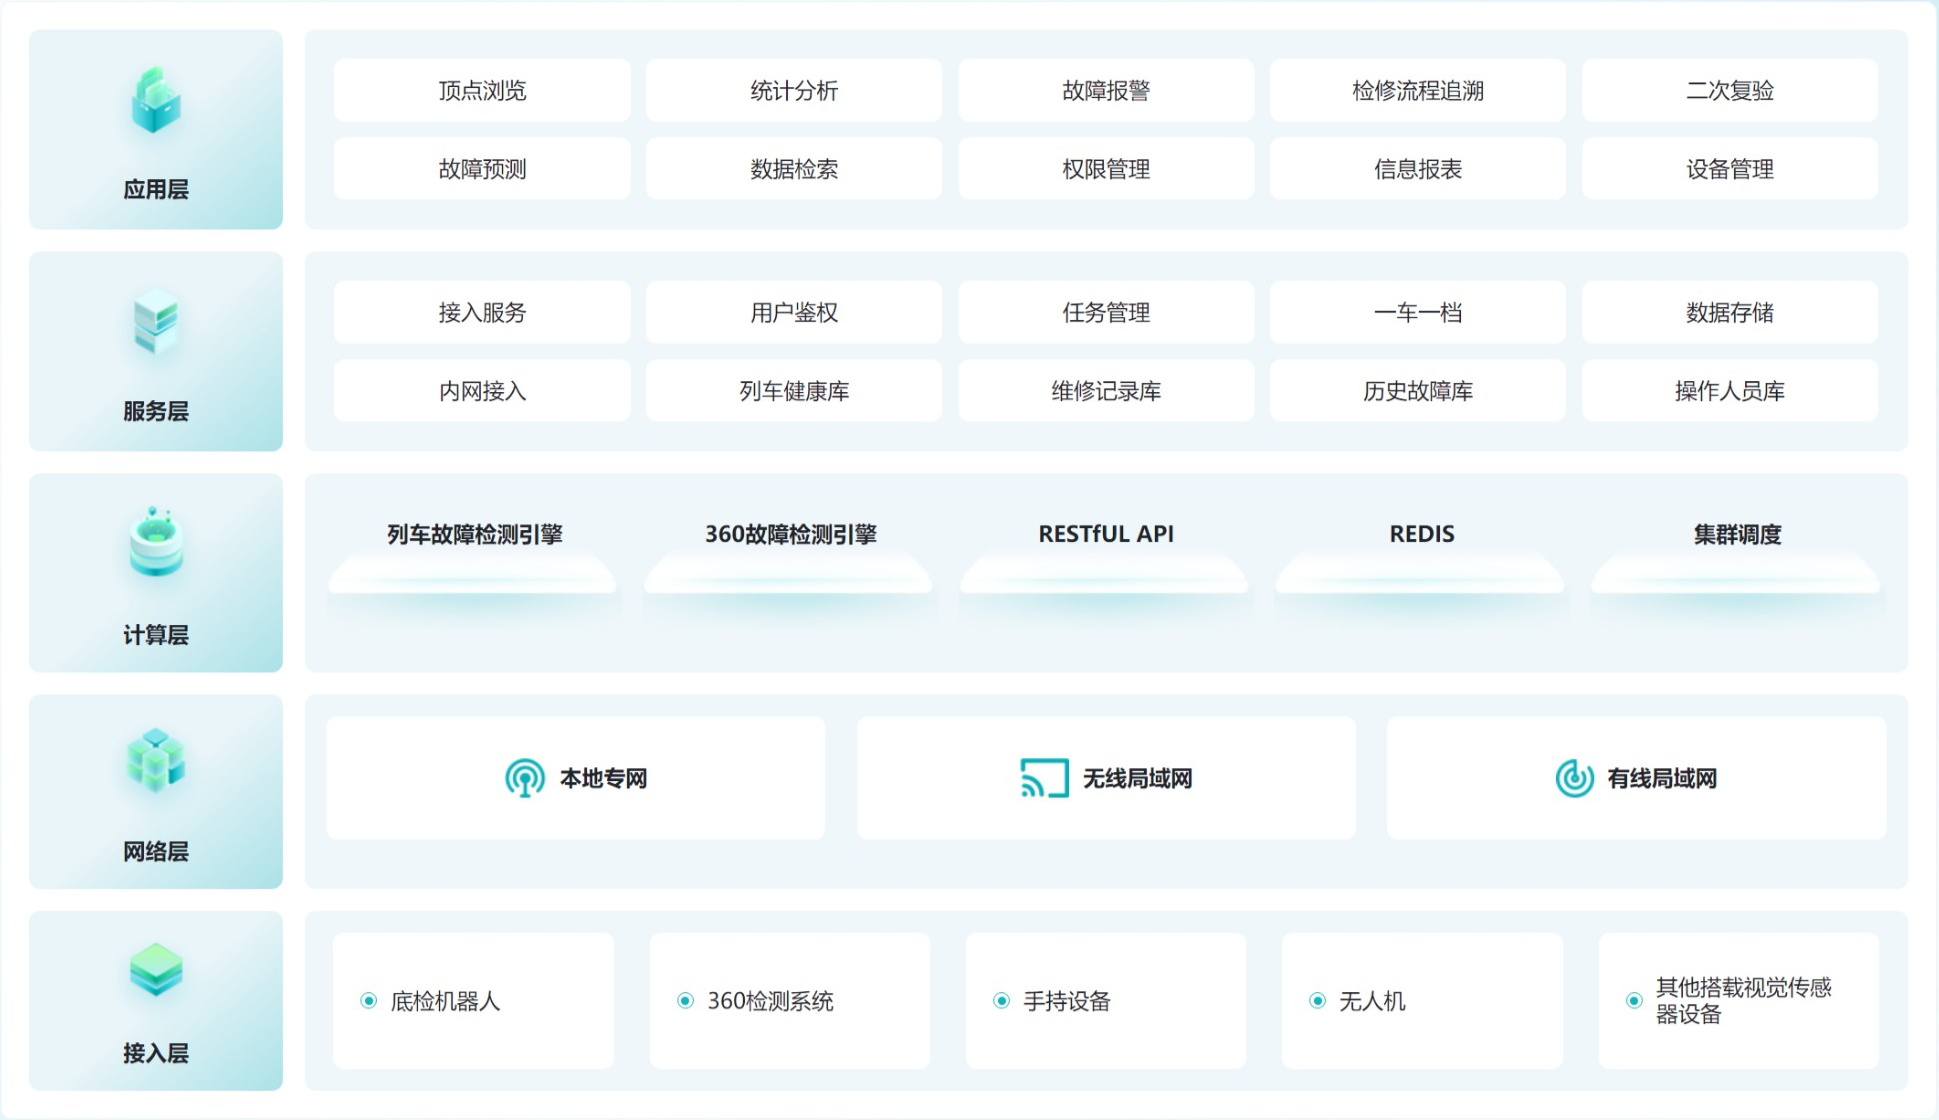1939x1120 pixels.
Task: Select the radio dot beside 360检测系统
Action: click(x=685, y=1001)
